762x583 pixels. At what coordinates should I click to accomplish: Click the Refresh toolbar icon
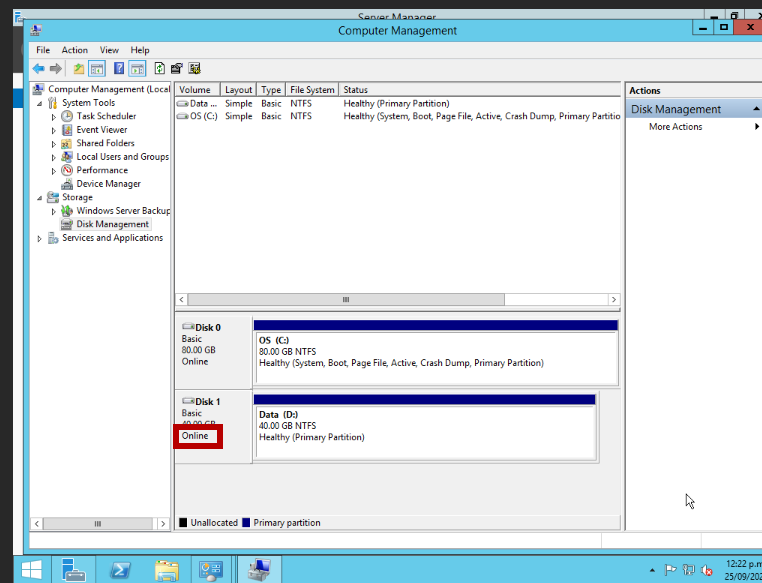159,69
